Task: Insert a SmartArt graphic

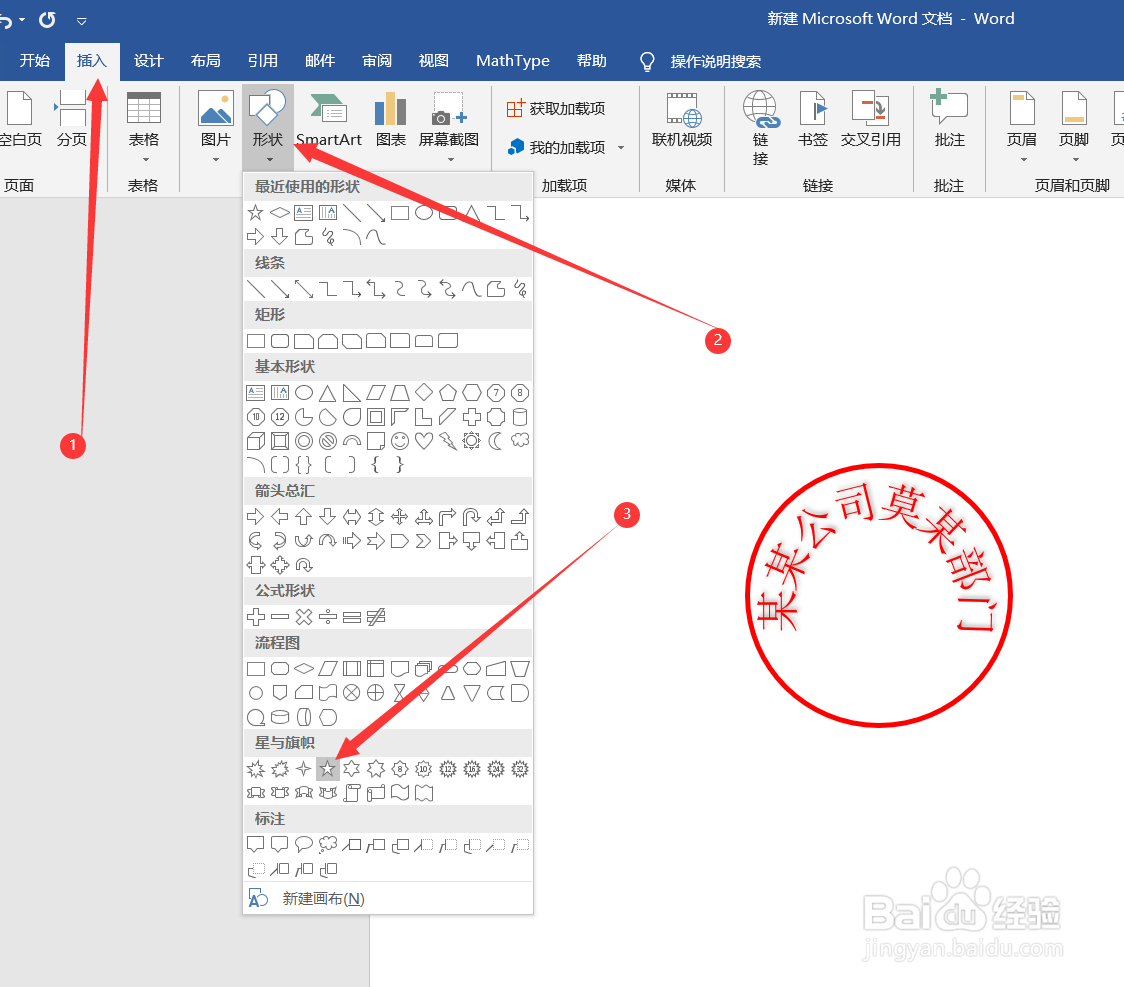Action: pyautogui.click(x=329, y=119)
